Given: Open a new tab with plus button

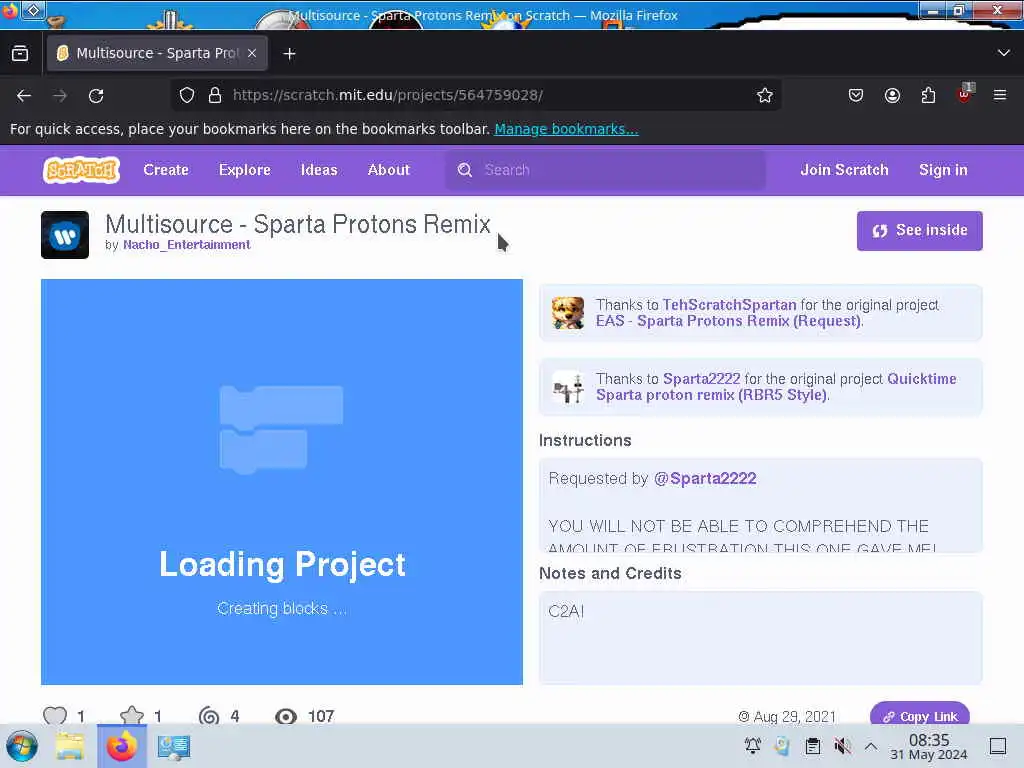Looking at the screenshot, I should [289, 54].
